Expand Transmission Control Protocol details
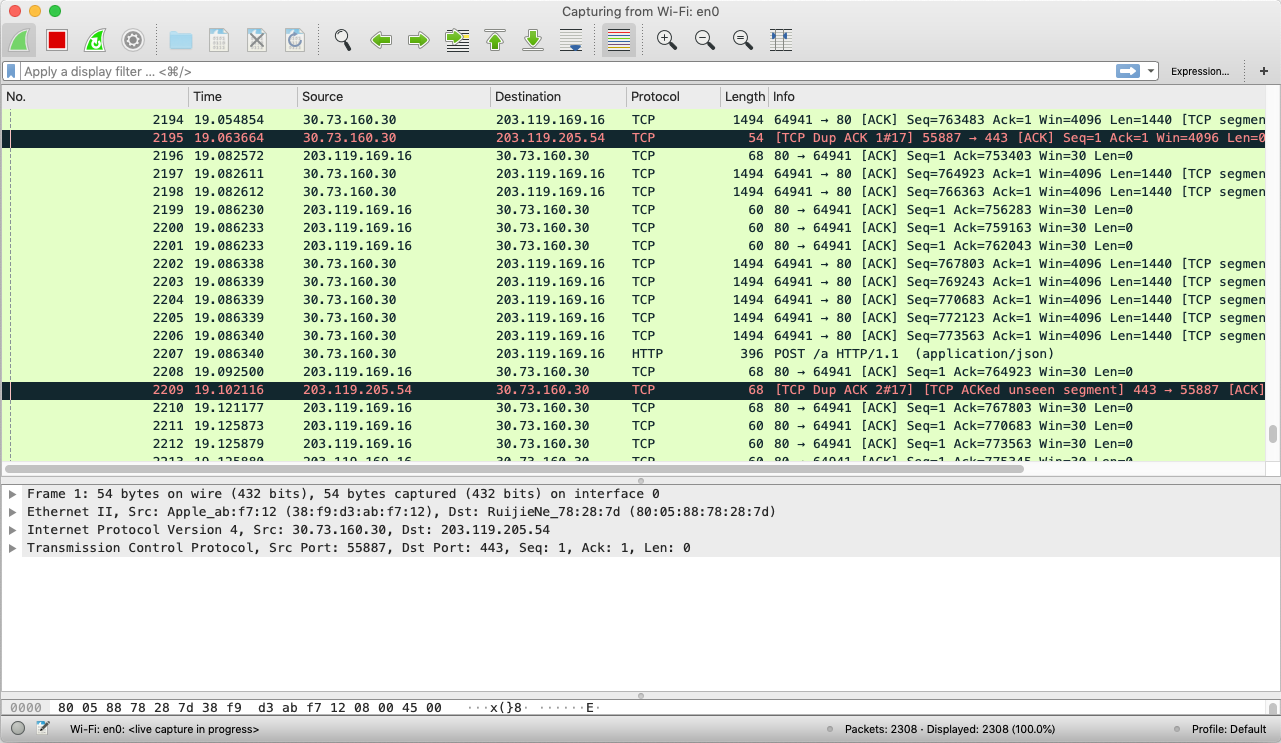Image resolution: width=1281 pixels, height=743 pixels. tap(13, 548)
